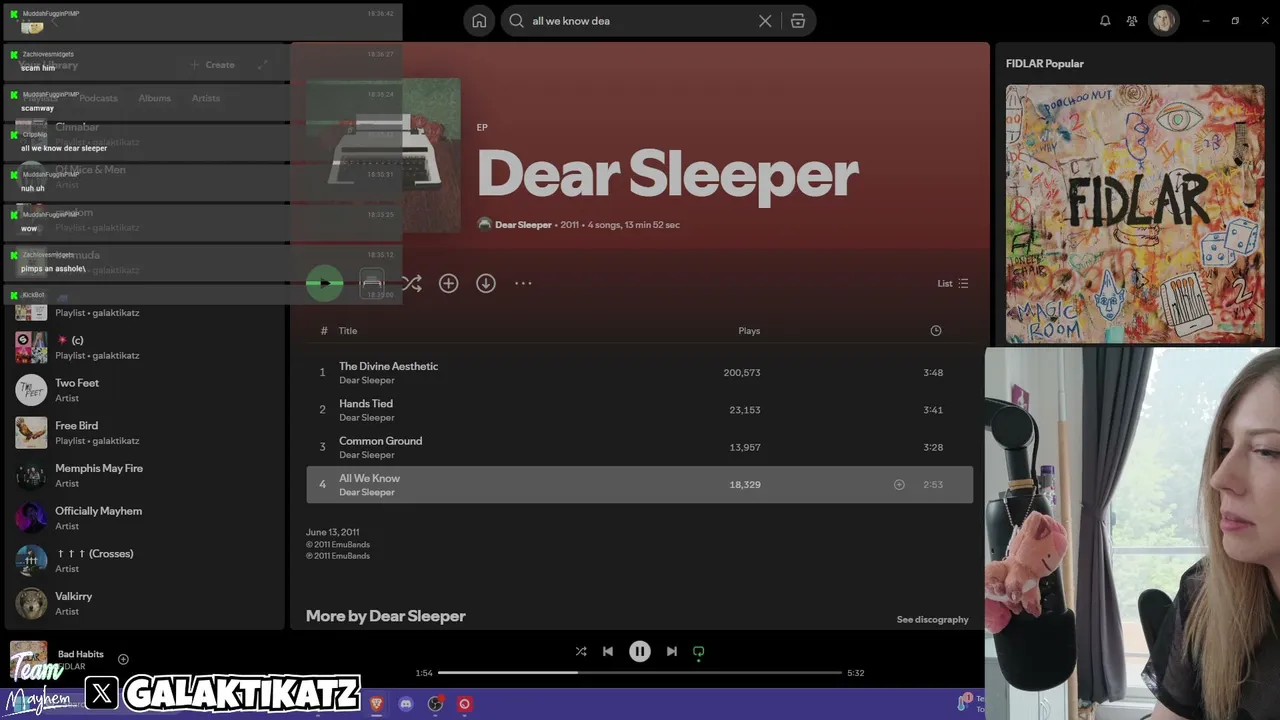Open the Create menu in Your Library
Image resolution: width=1280 pixels, height=720 pixels.
pyautogui.click(x=214, y=65)
